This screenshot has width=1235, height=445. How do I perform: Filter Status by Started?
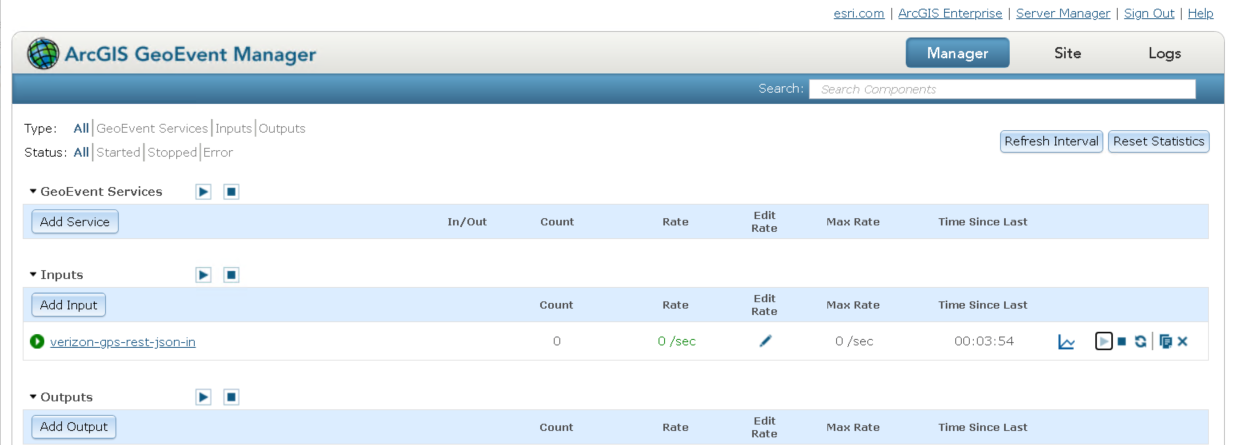[118, 152]
